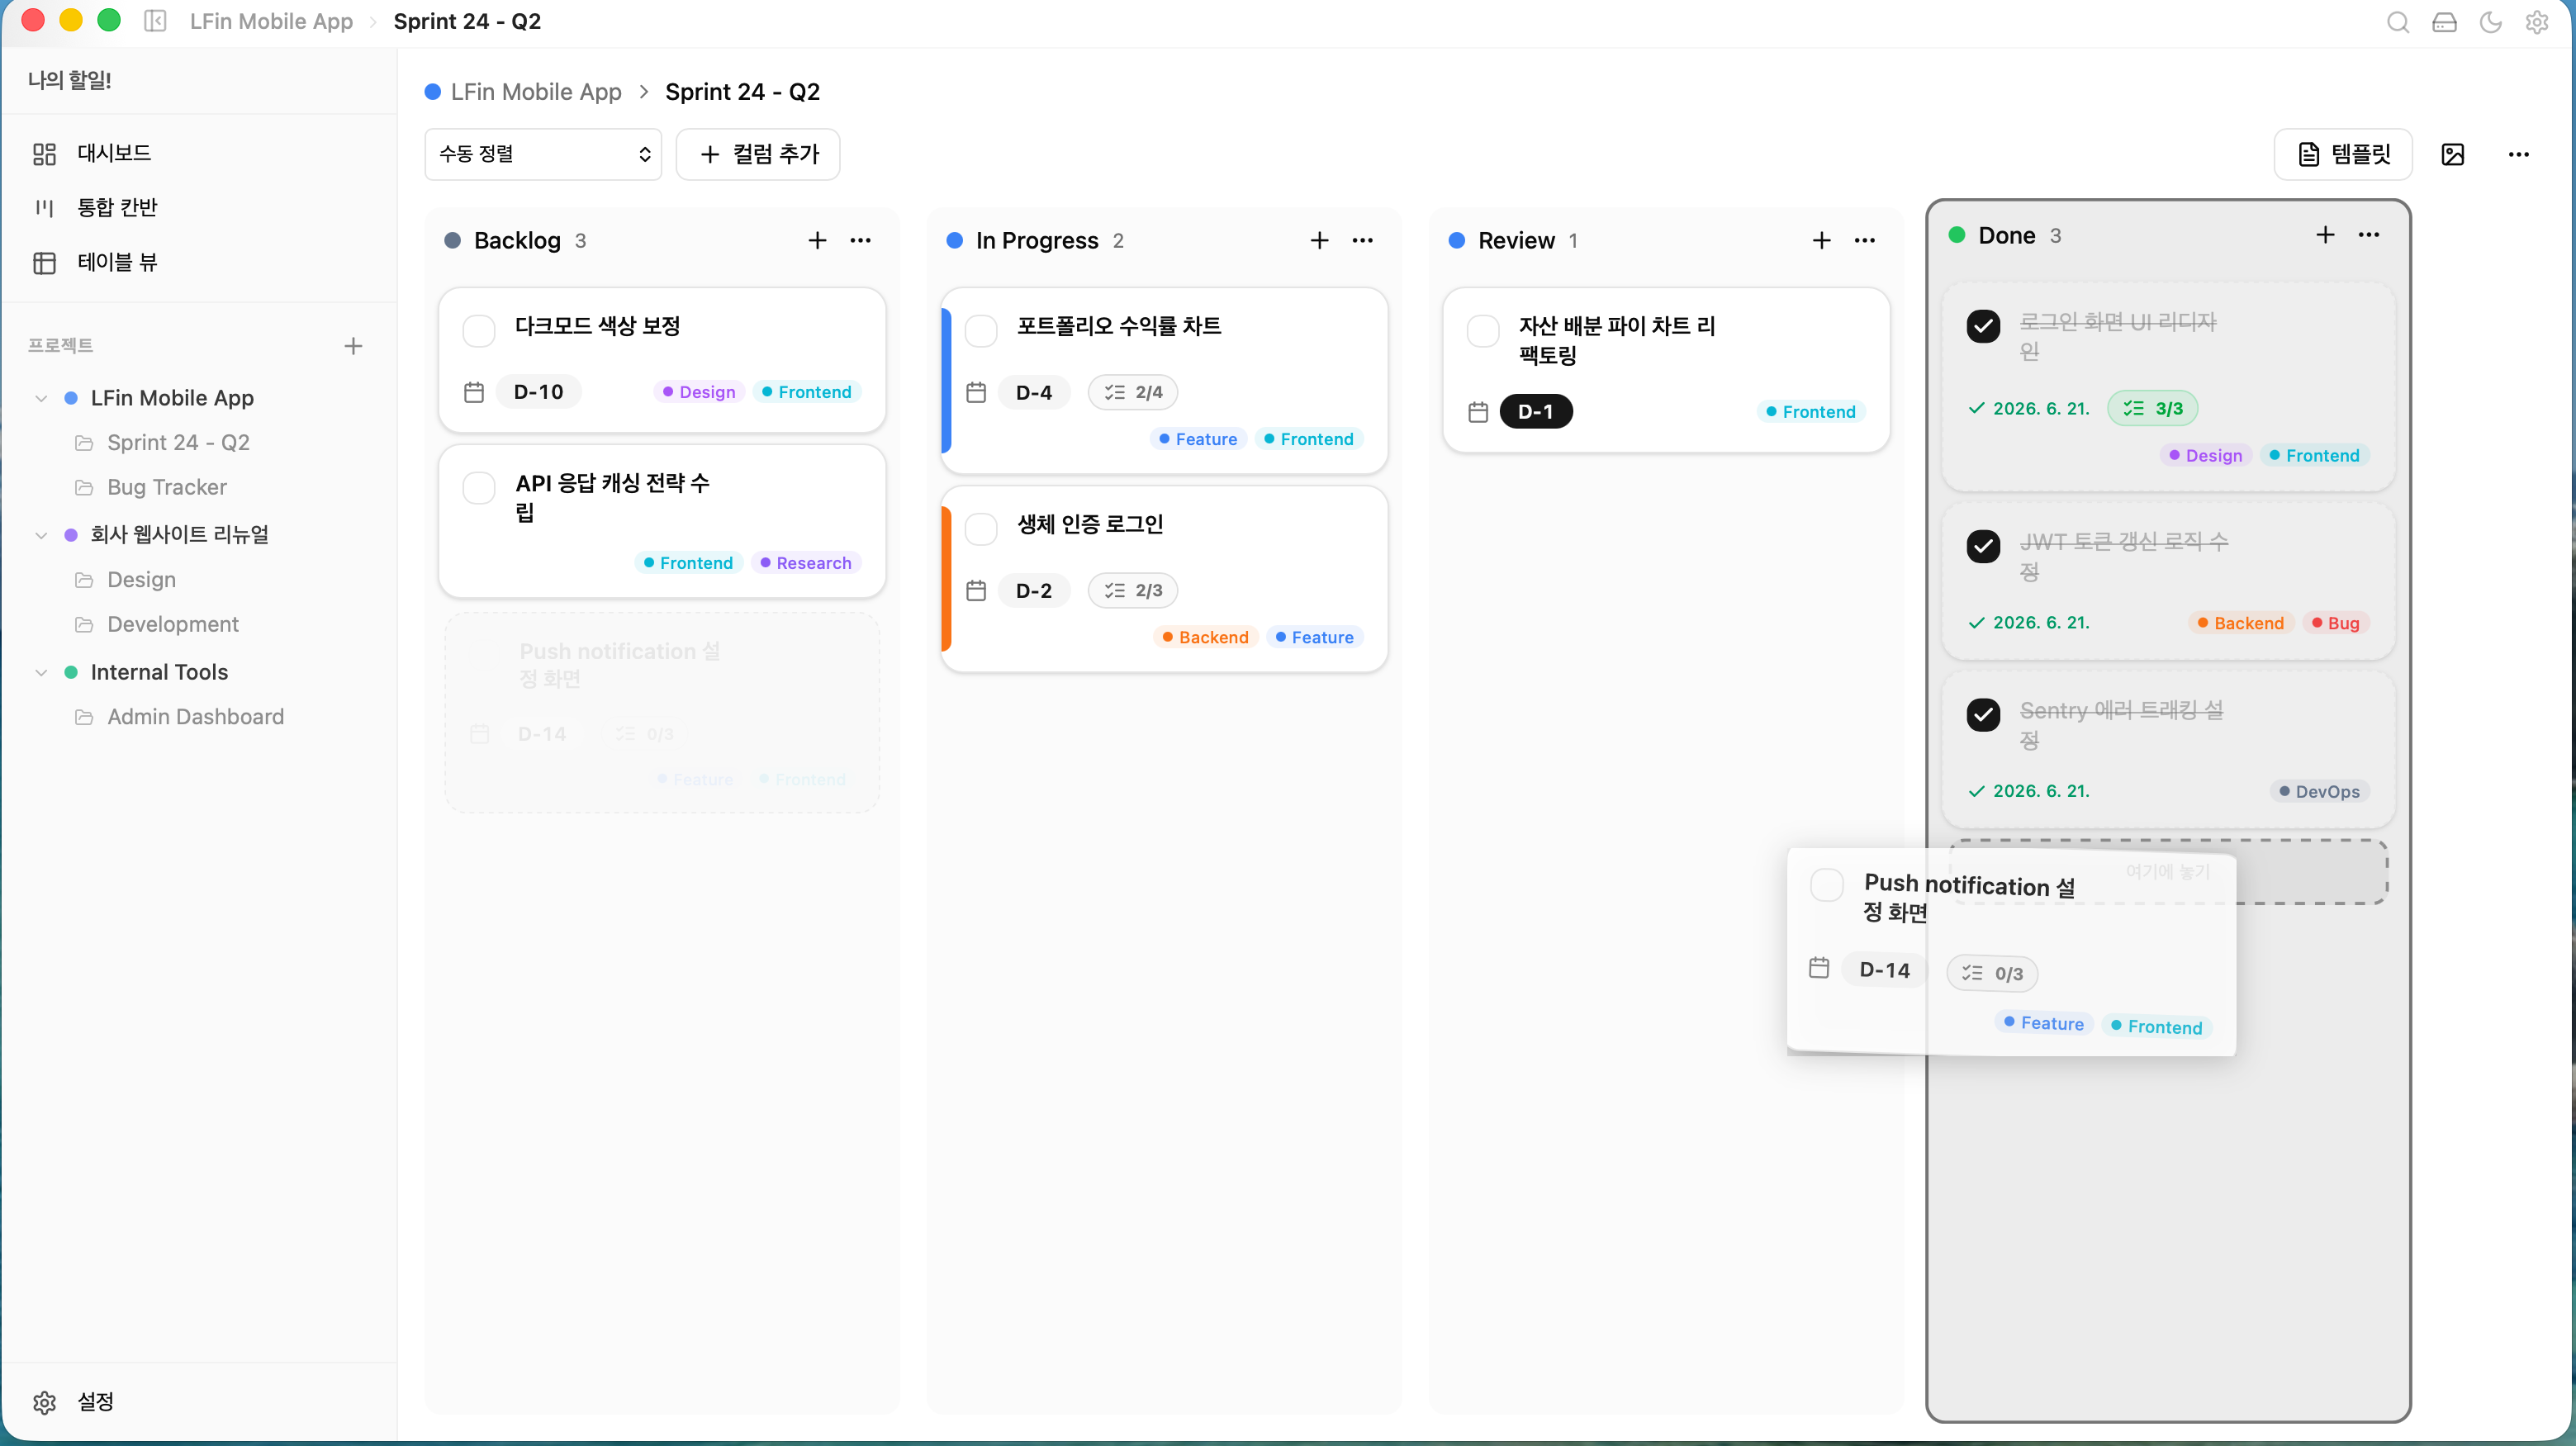This screenshot has height=1446, width=2576.
Task: Mark 생체 인증 로그인 as complete
Action: [x=981, y=528]
